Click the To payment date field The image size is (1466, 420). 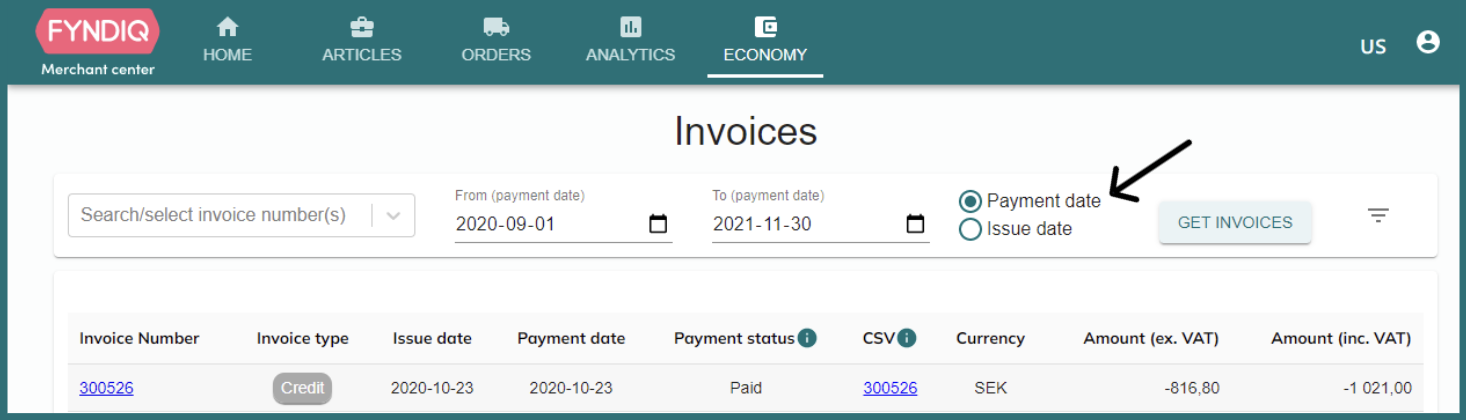tap(821, 224)
